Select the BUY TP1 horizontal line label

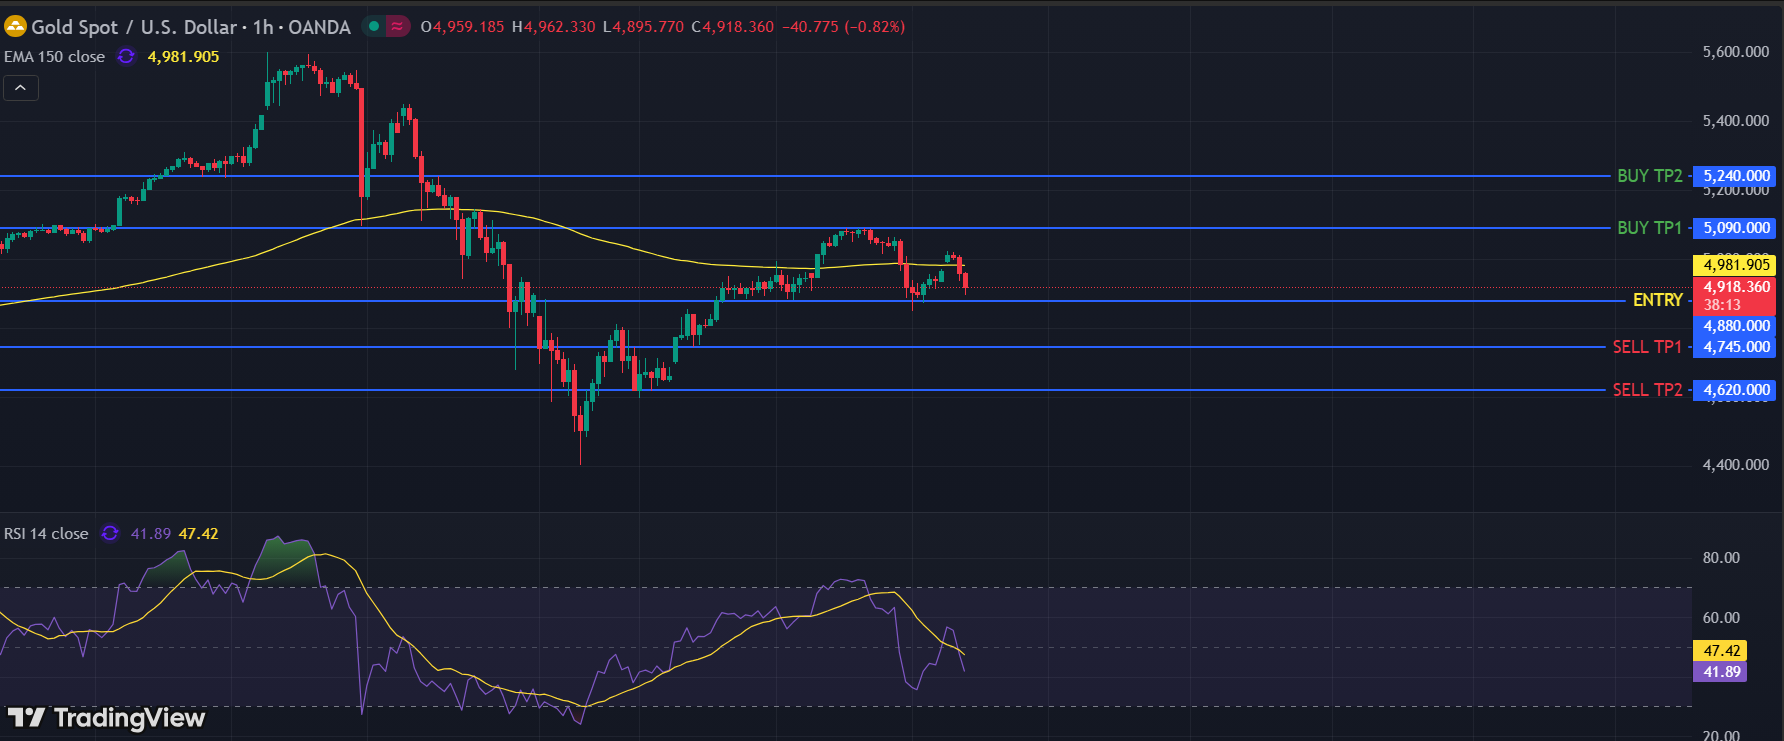(1649, 228)
